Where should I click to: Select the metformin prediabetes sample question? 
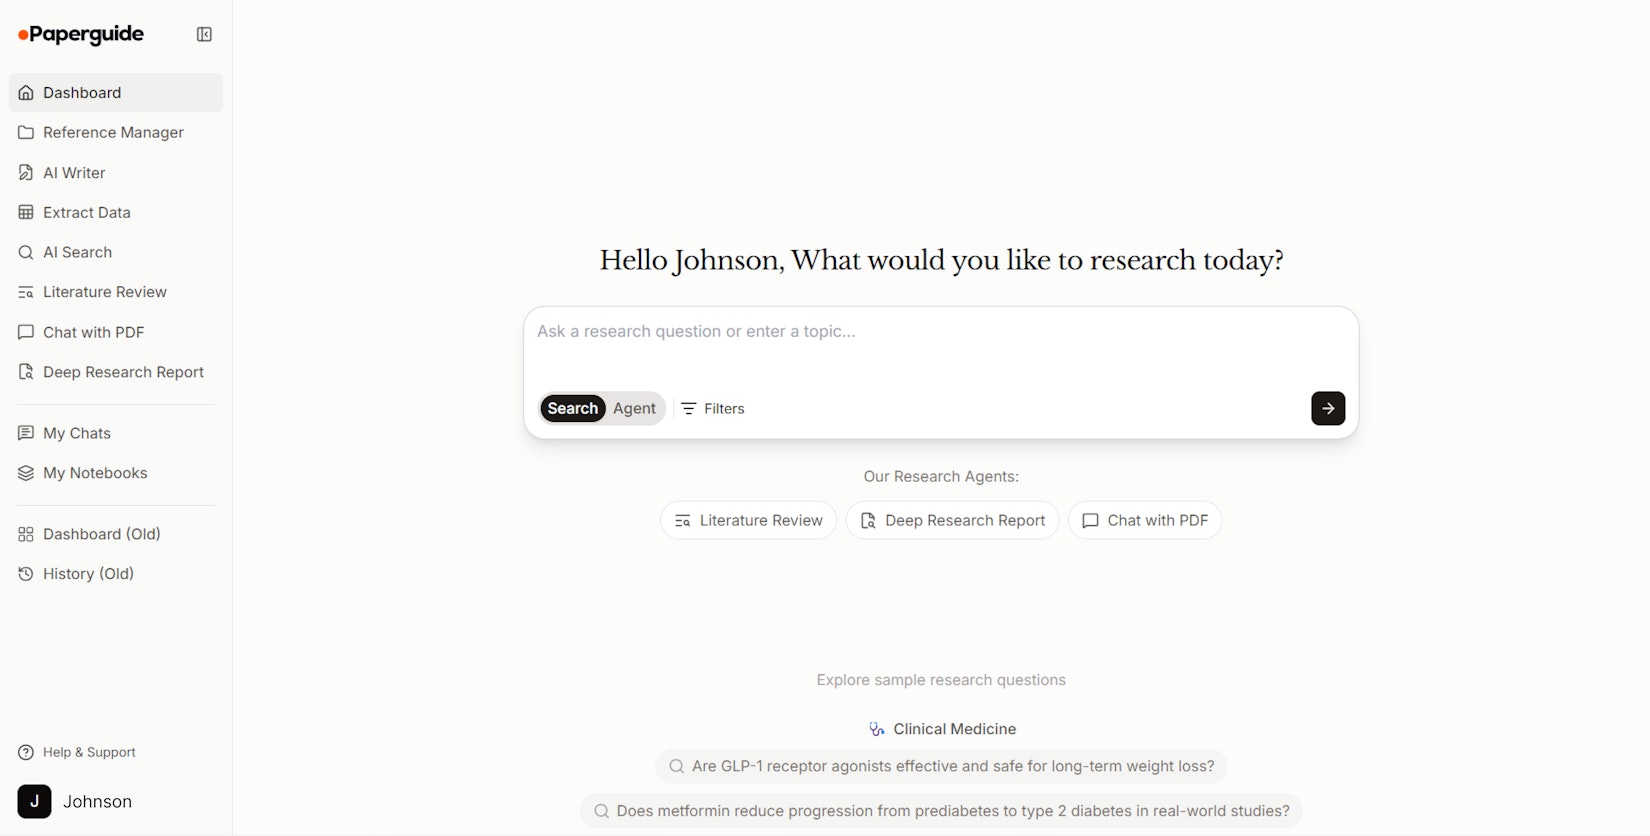pyautogui.click(x=941, y=811)
